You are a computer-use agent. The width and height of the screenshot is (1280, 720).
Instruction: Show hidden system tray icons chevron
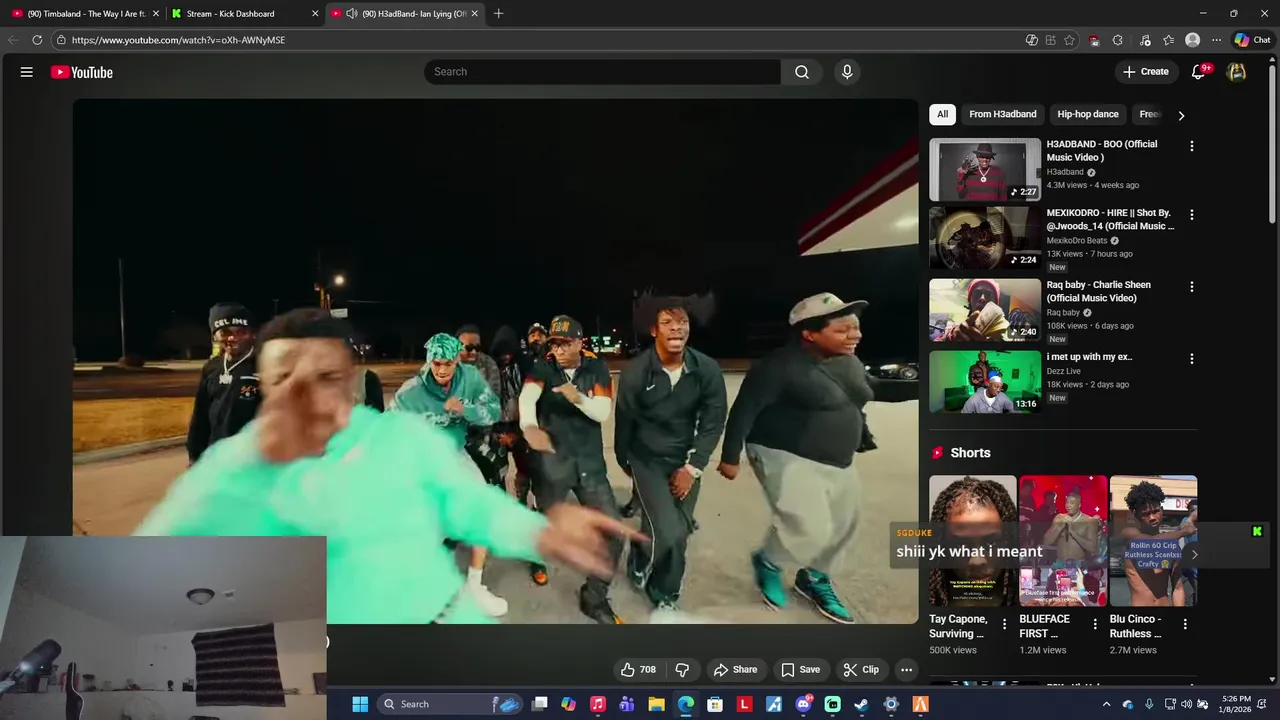tap(1106, 704)
